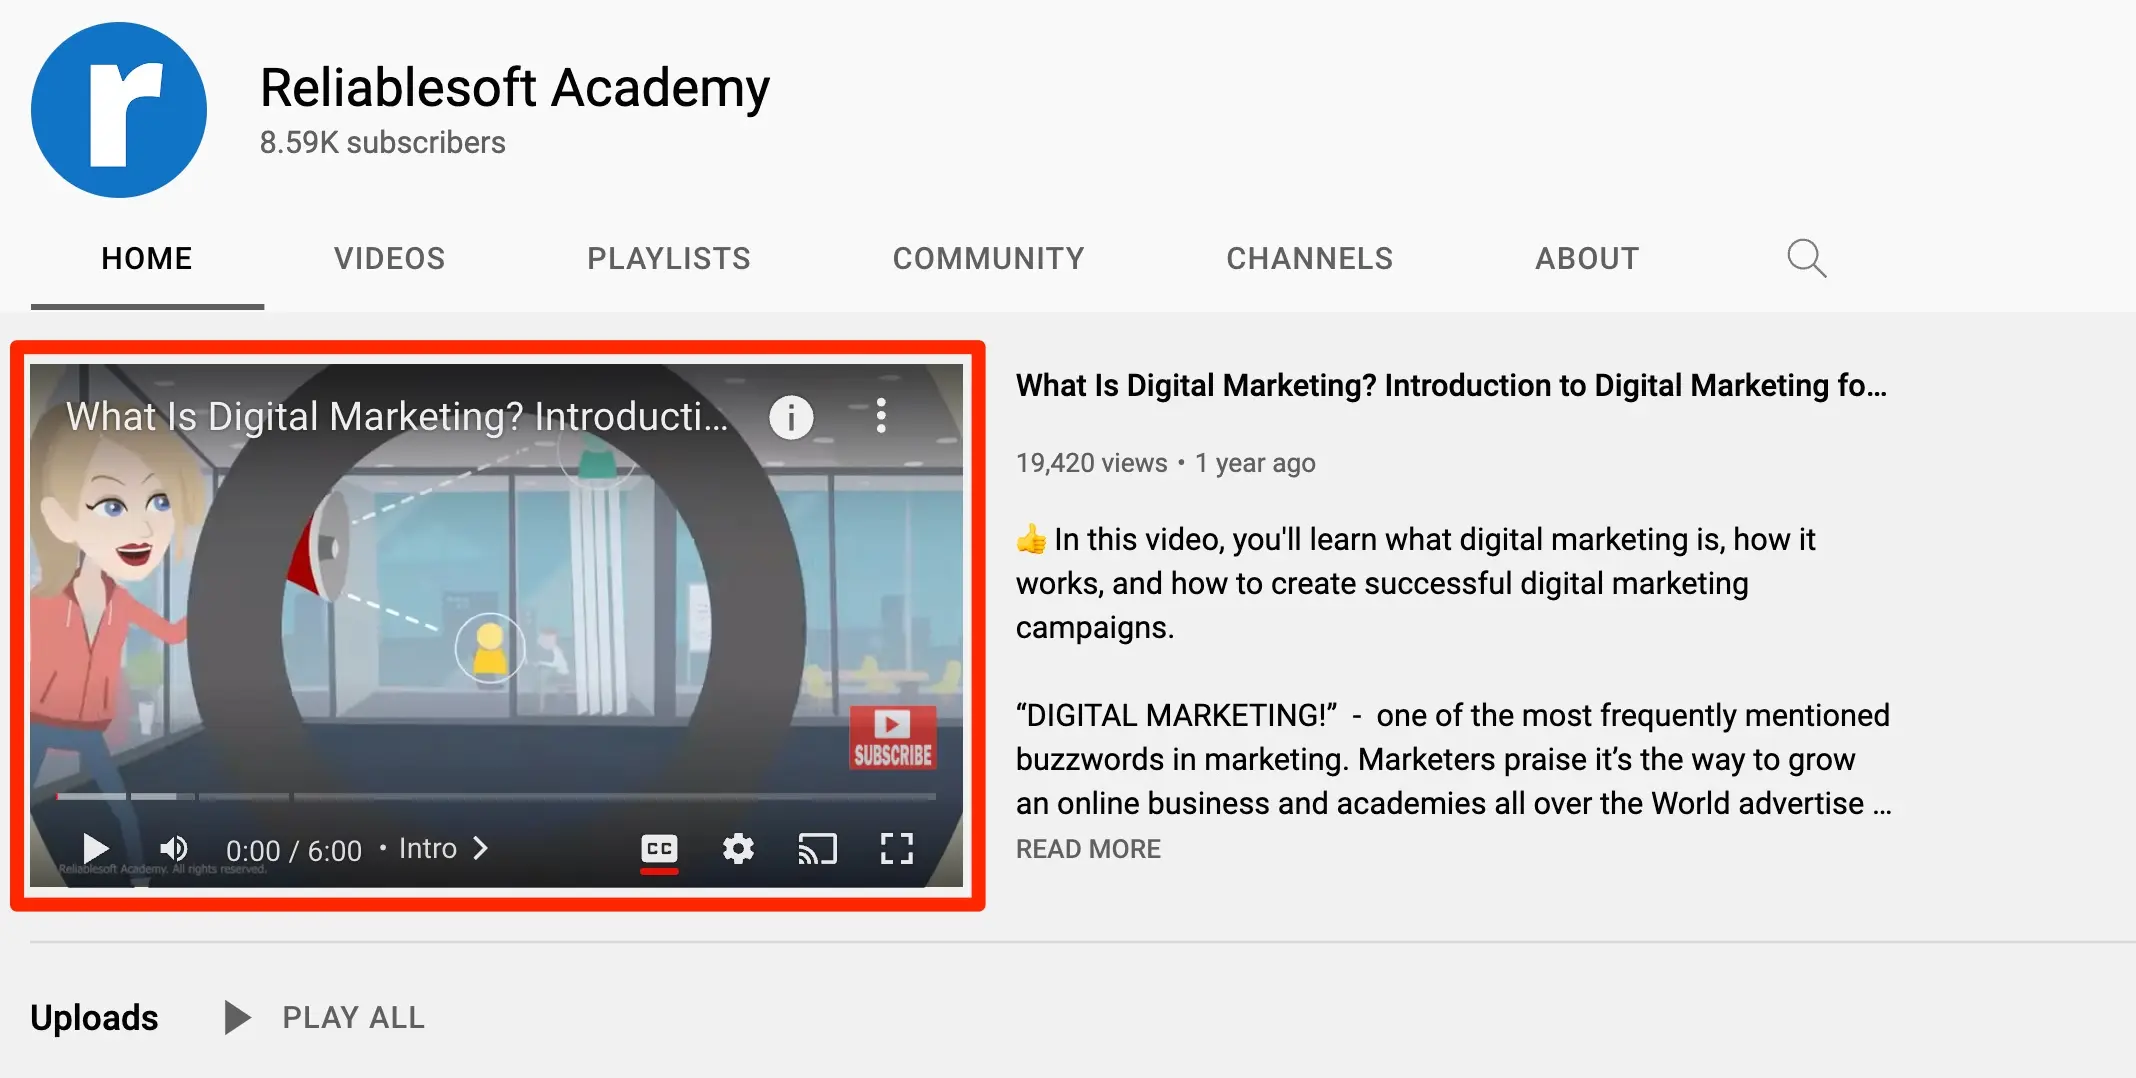Toggle closed captions with the CC button
Image resolution: width=2136 pixels, height=1078 pixels.
click(659, 849)
